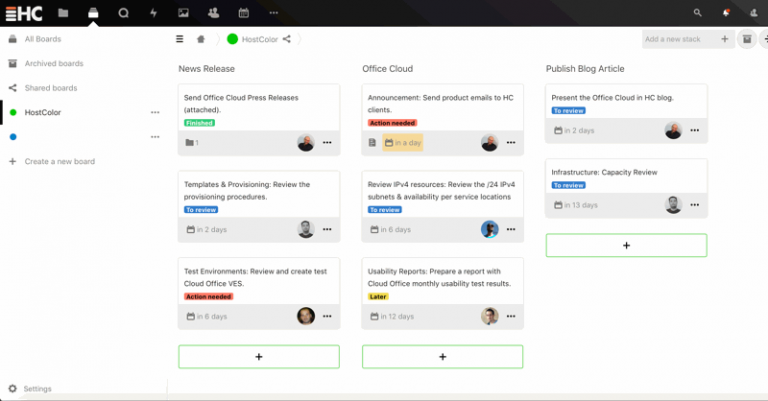Click the green HostColor board color dot
The image size is (768, 401).
tap(233, 39)
